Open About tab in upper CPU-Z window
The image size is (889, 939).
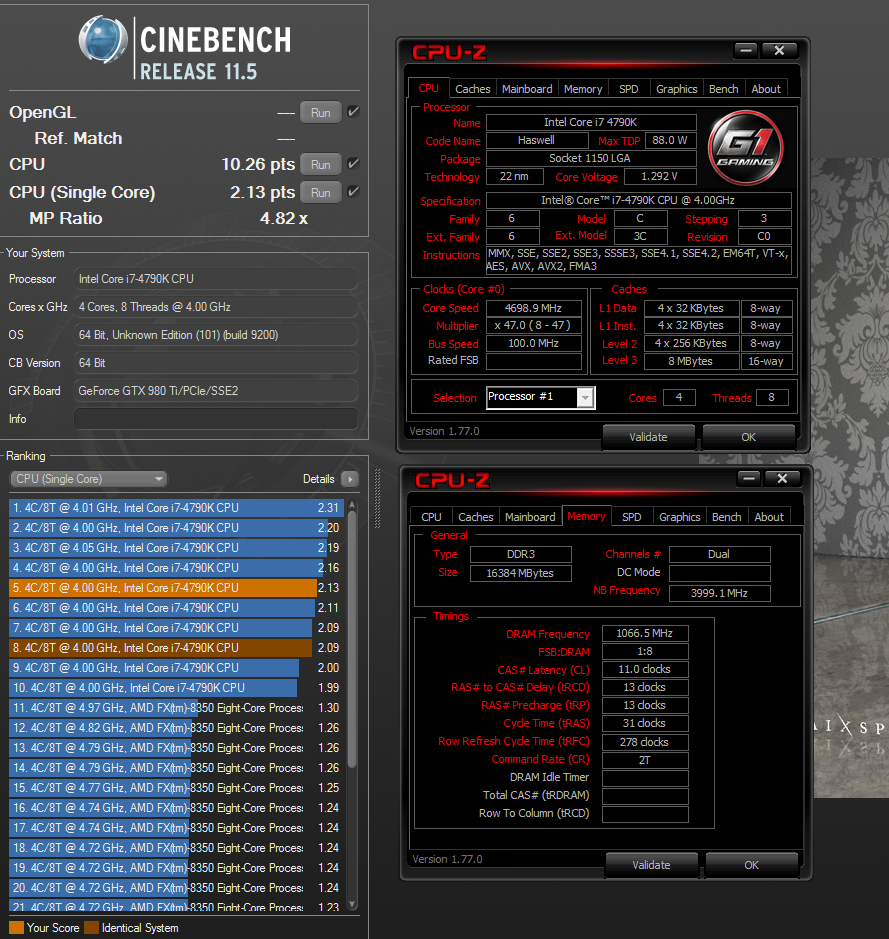tap(766, 89)
